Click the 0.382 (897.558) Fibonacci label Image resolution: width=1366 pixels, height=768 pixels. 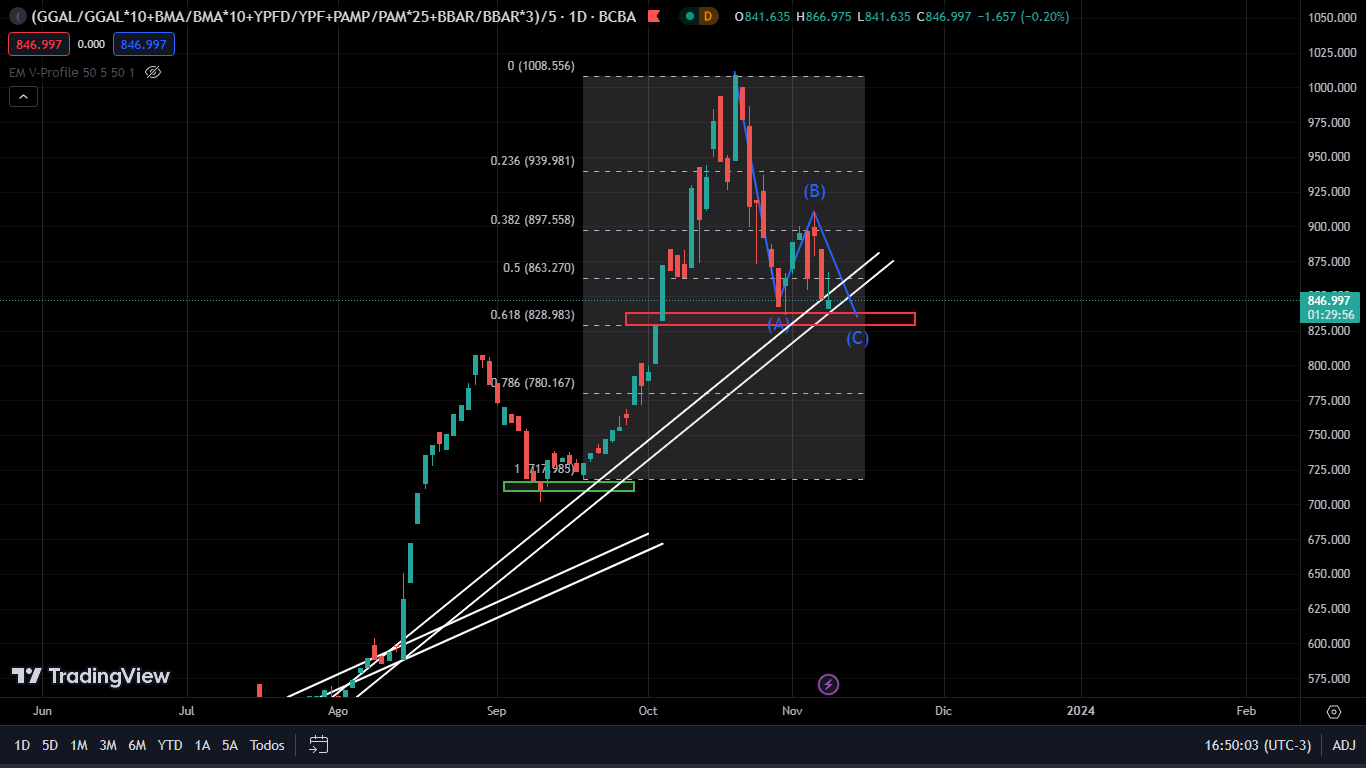pos(533,220)
